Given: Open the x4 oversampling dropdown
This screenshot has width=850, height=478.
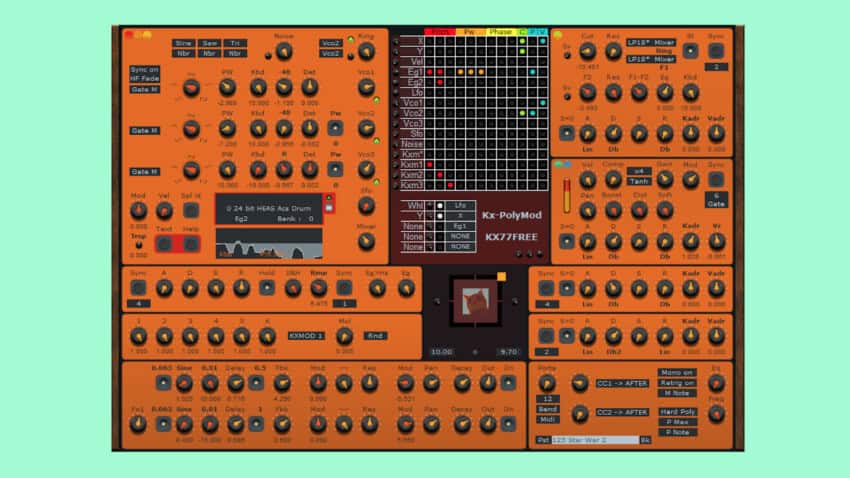Looking at the screenshot, I should 639,171.
